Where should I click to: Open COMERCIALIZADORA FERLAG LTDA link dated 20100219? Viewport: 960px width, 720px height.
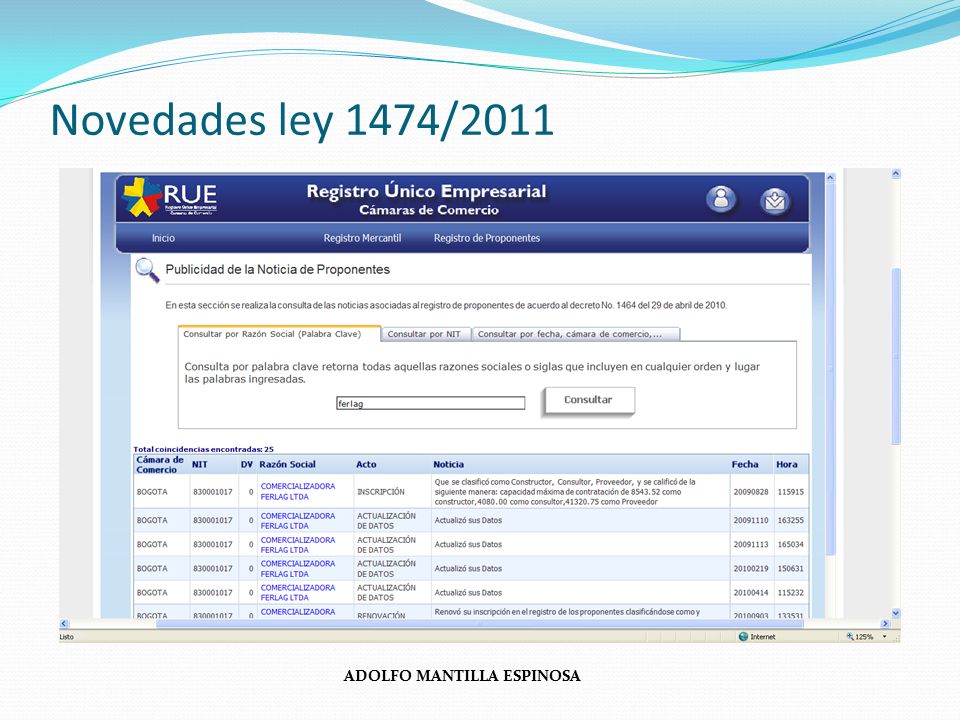click(x=298, y=569)
